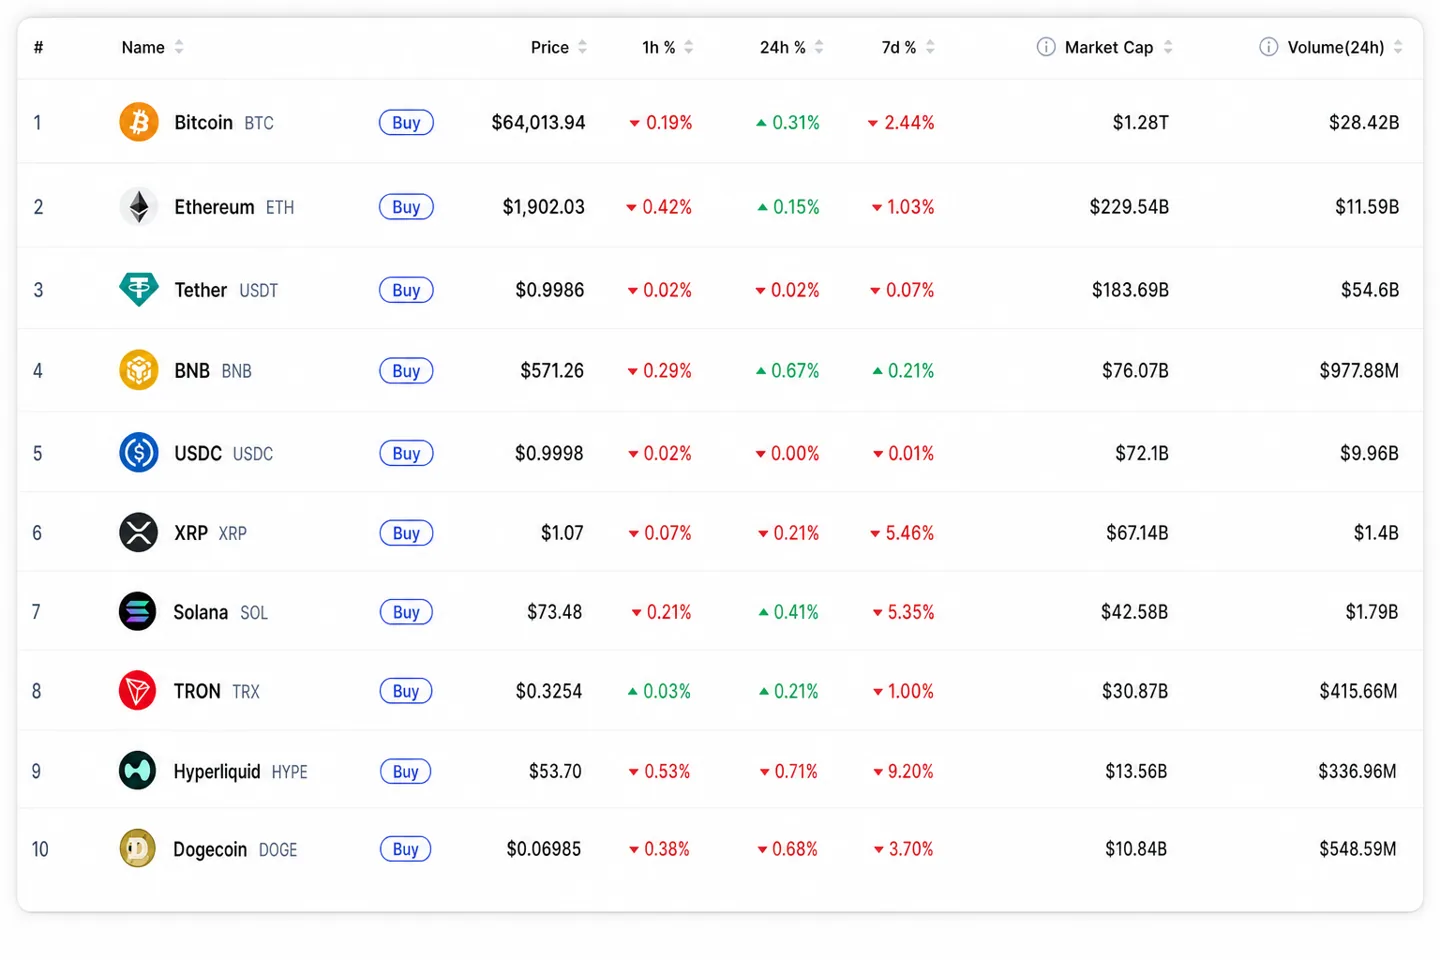The width and height of the screenshot is (1440, 960).
Task: Open the Bitcoin BTC name link
Action: (x=224, y=122)
